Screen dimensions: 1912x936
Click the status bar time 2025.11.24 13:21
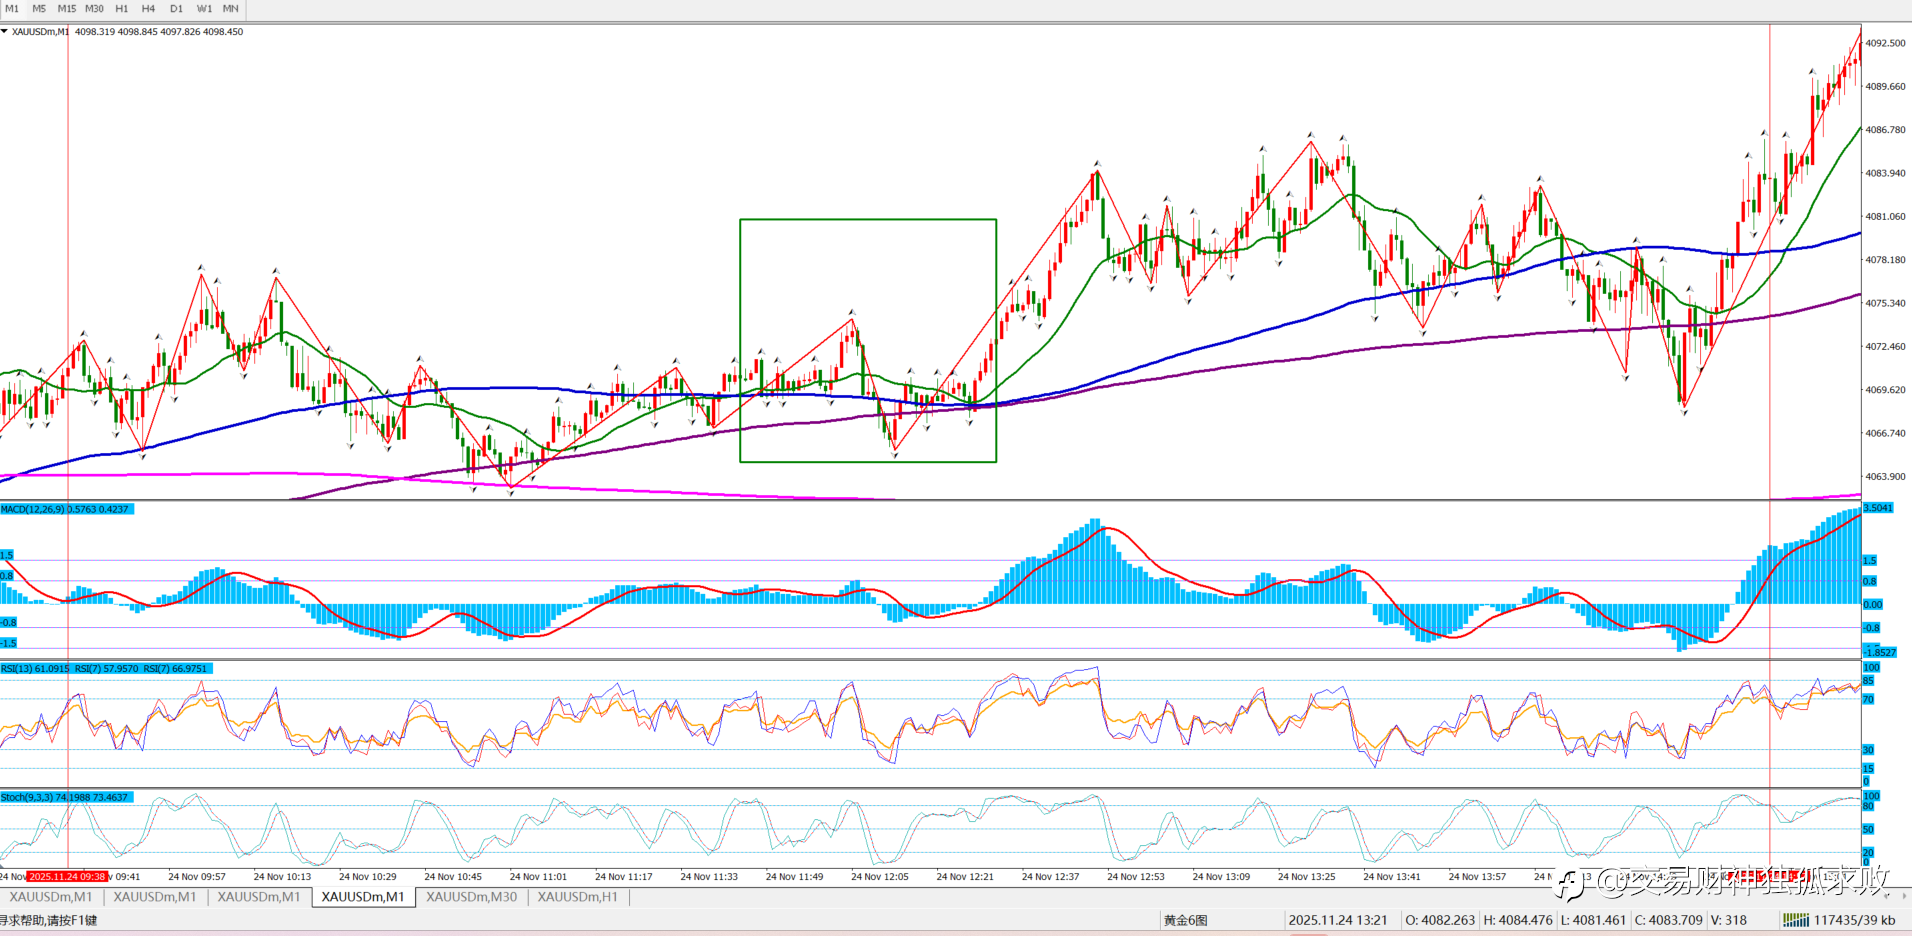[1338, 920]
